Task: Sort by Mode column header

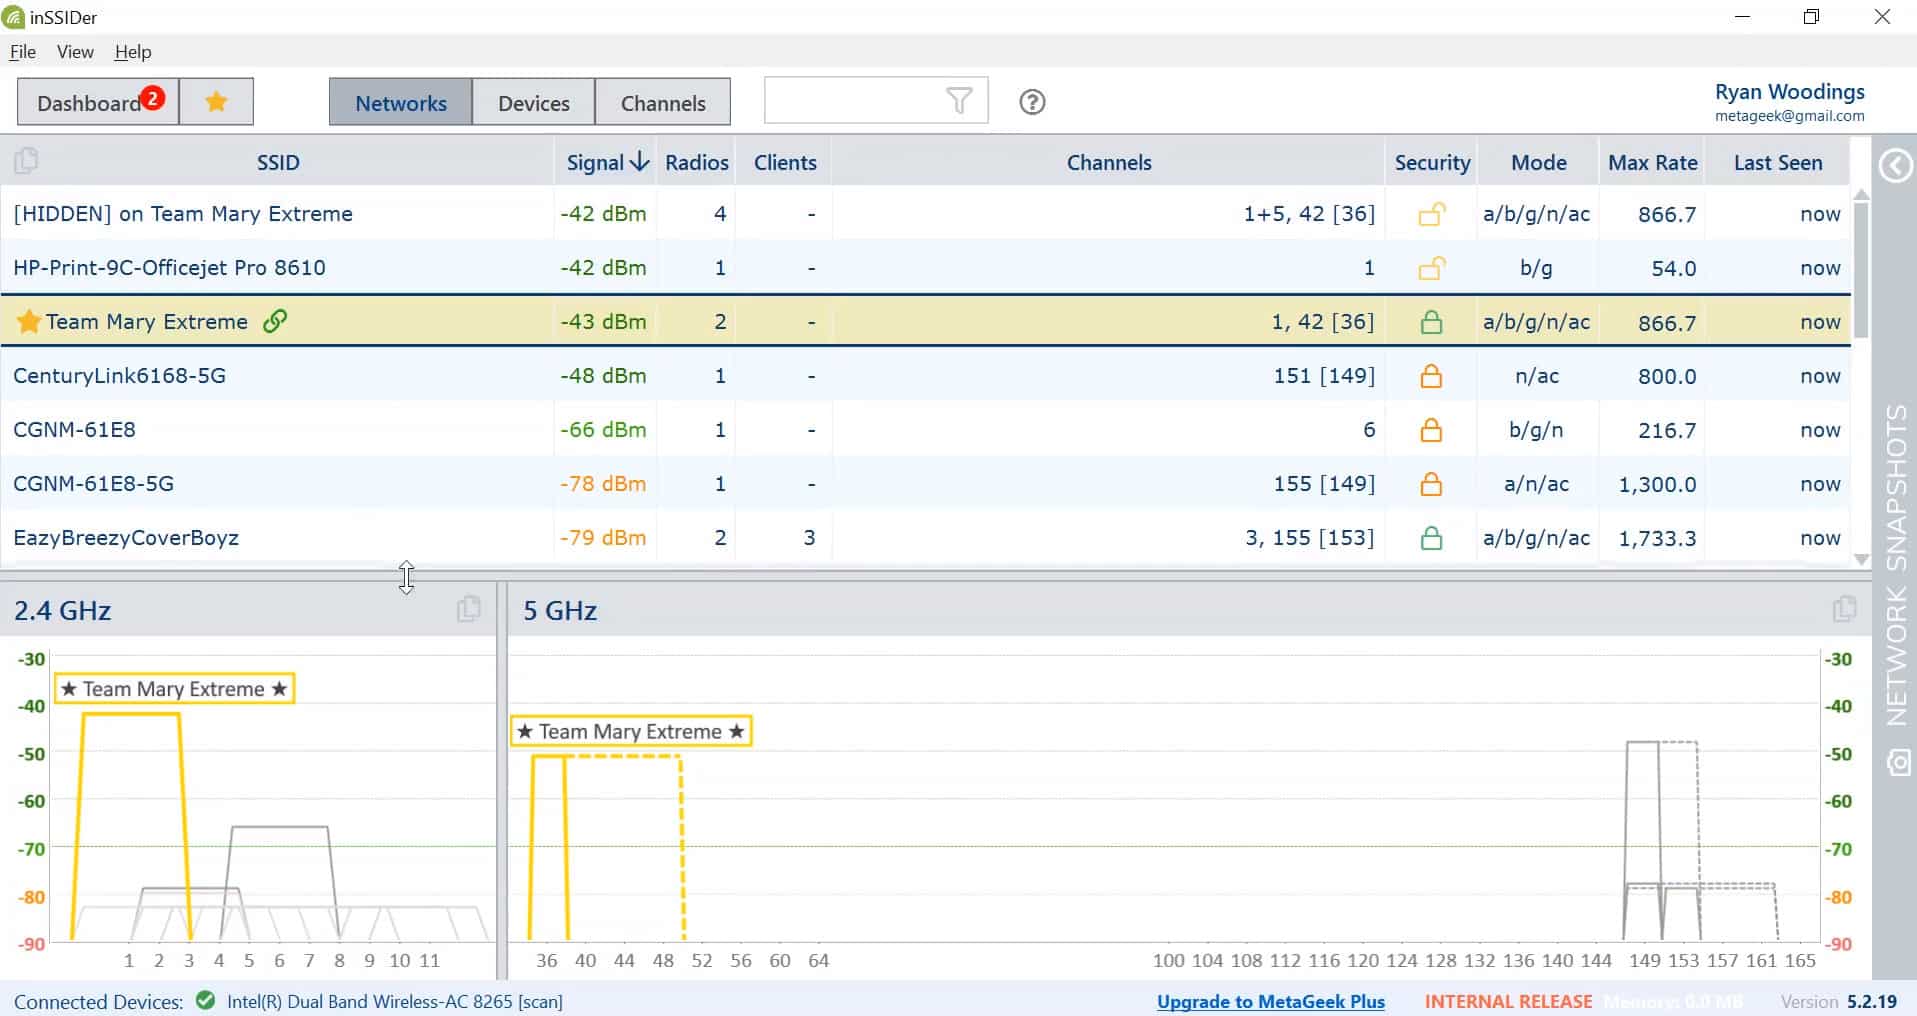Action: (1539, 162)
